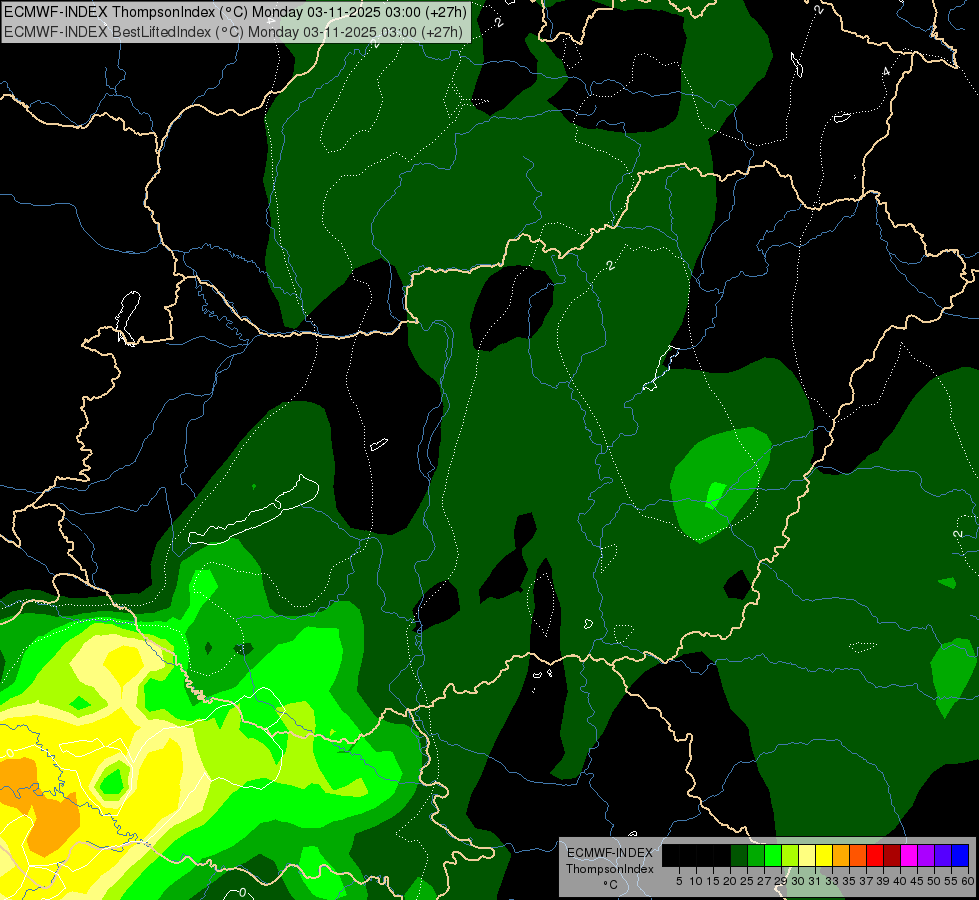This screenshot has width=979, height=900.
Task: Pick the lime 29–30 legend swatch
Action: pos(790,855)
